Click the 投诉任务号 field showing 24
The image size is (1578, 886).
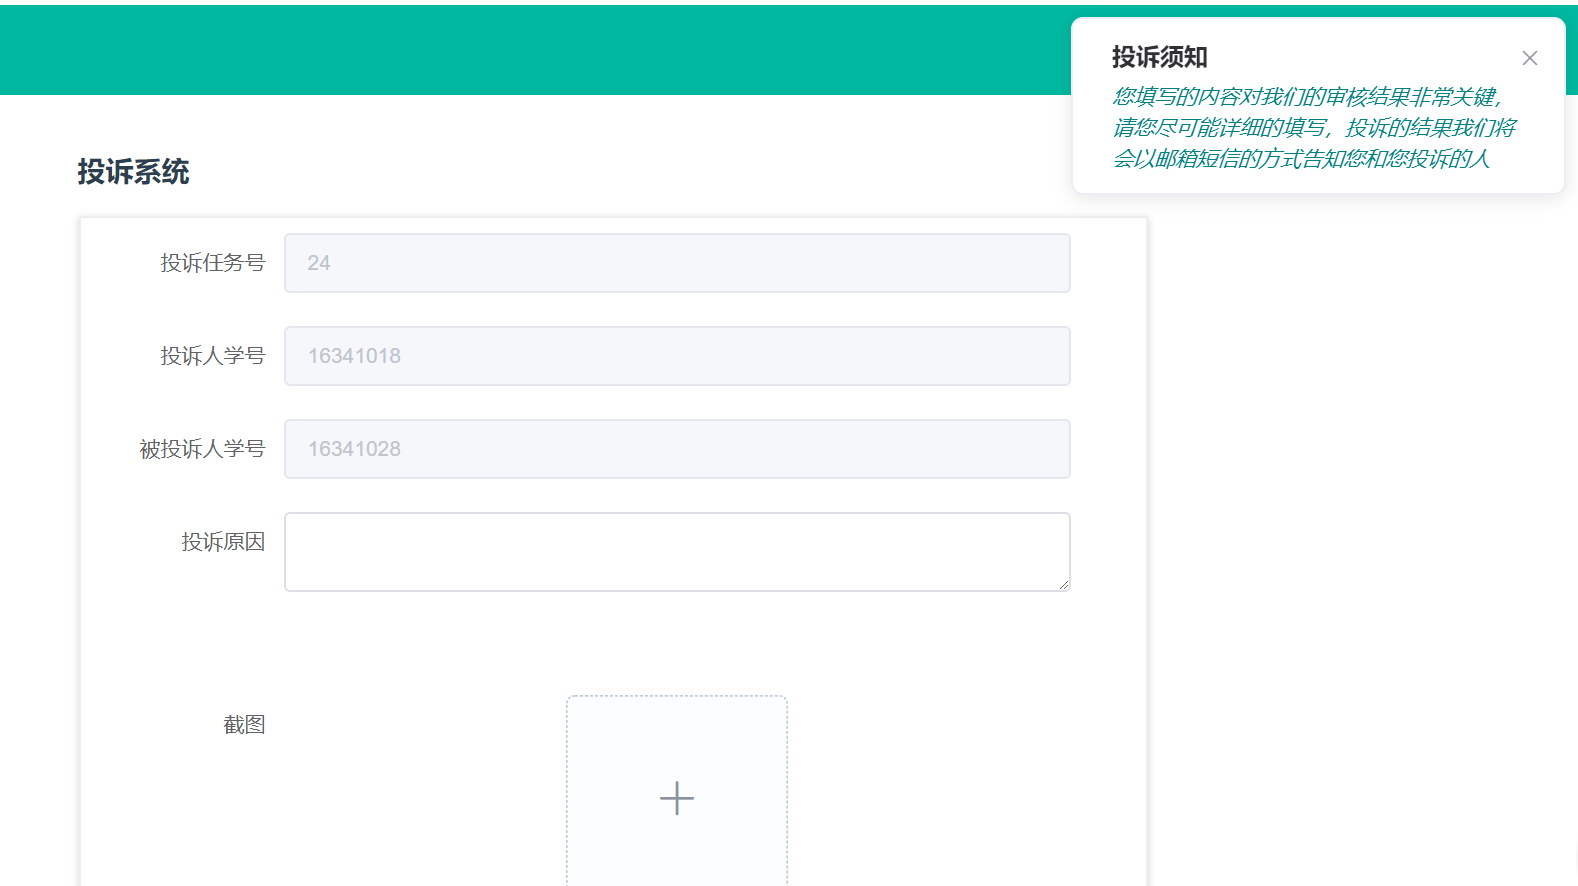(x=676, y=263)
